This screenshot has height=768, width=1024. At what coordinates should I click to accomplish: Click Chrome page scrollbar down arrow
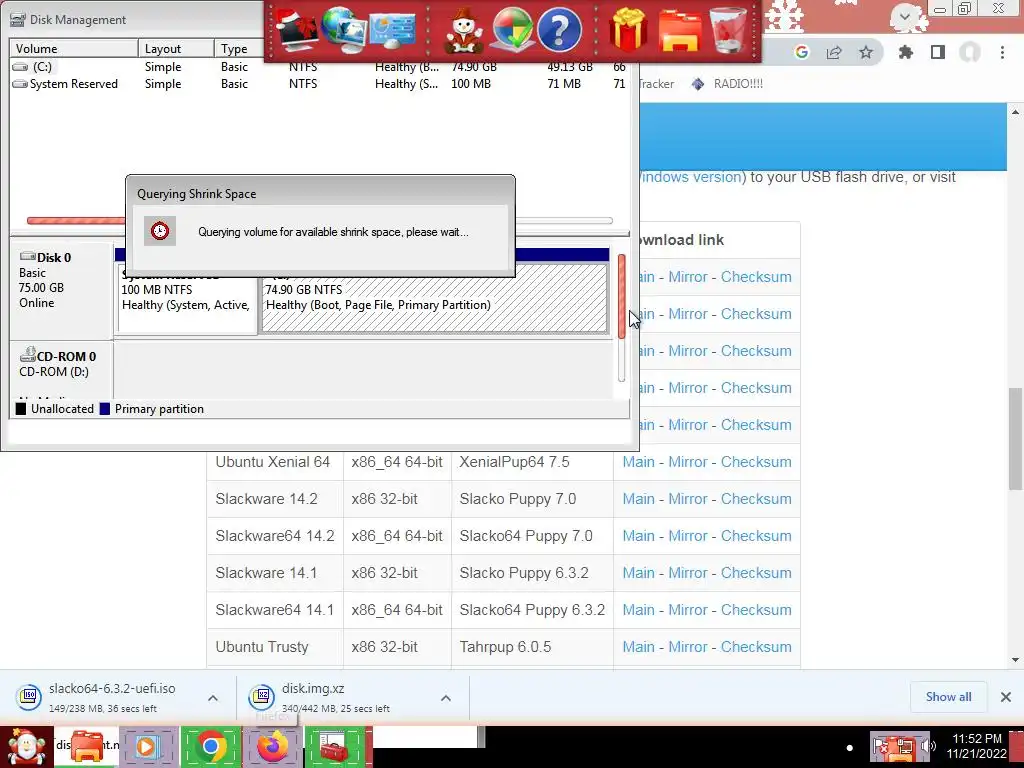tap(1016, 660)
